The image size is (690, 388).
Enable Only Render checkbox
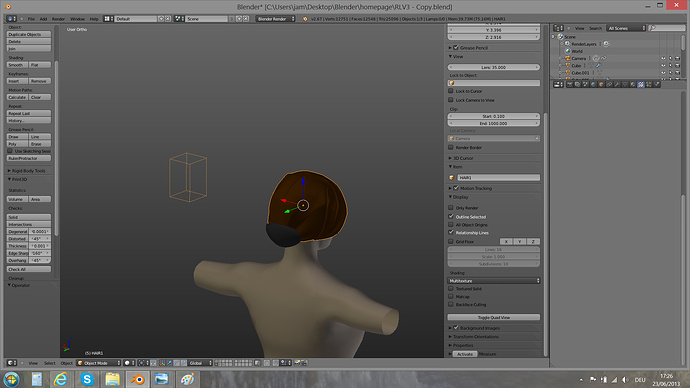point(451,208)
